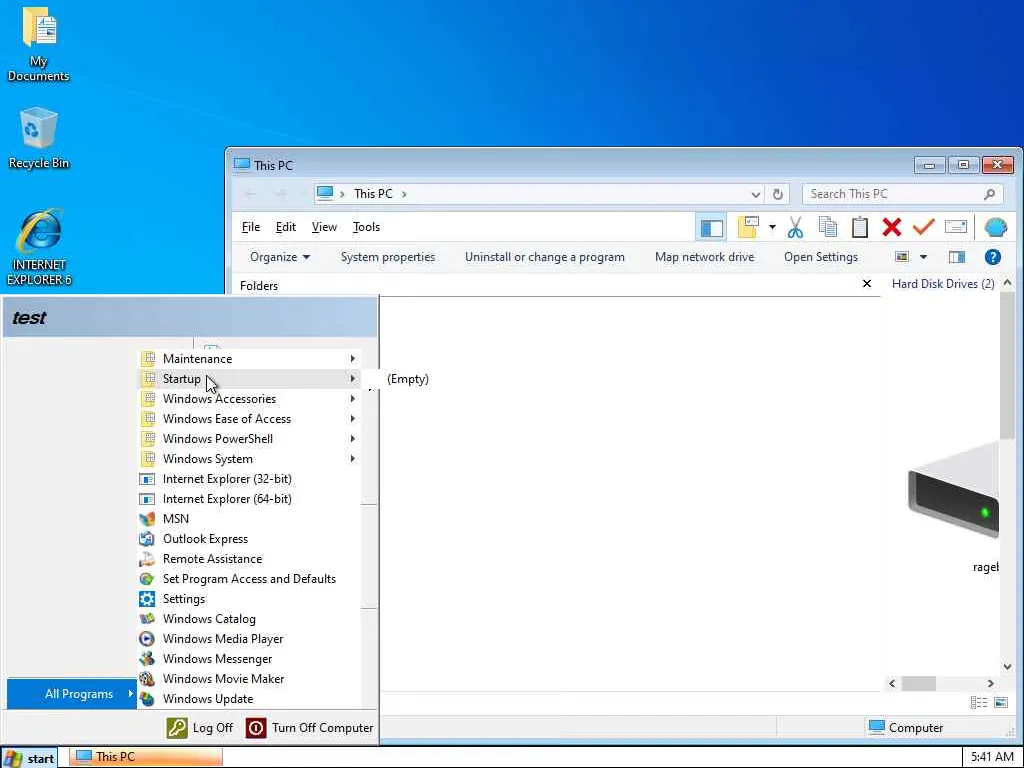Screen dimensions: 1024x768
Task: Open My Documents desktop icon
Action: pyautogui.click(x=39, y=46)
